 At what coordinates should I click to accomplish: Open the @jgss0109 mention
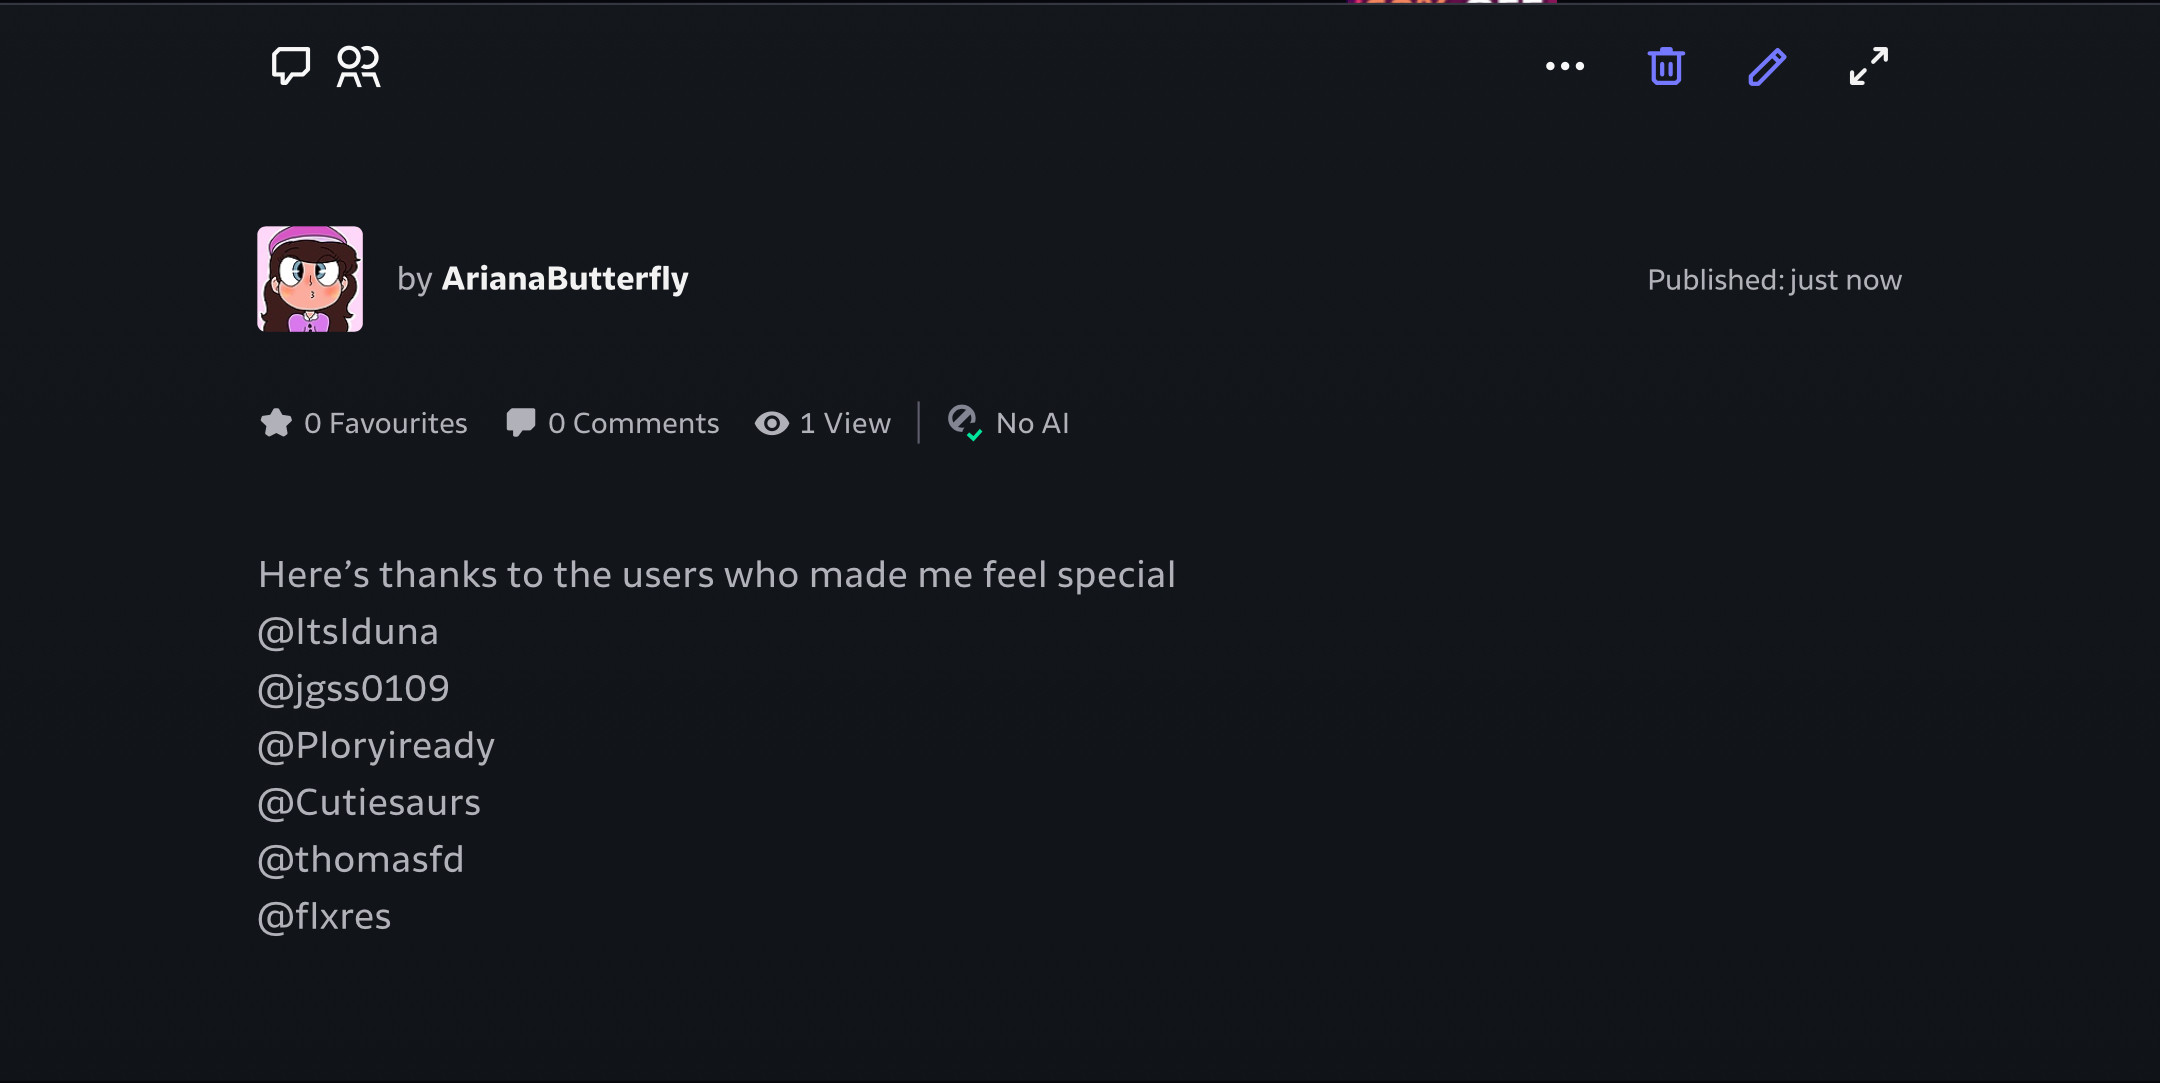[x=354, y=688]
